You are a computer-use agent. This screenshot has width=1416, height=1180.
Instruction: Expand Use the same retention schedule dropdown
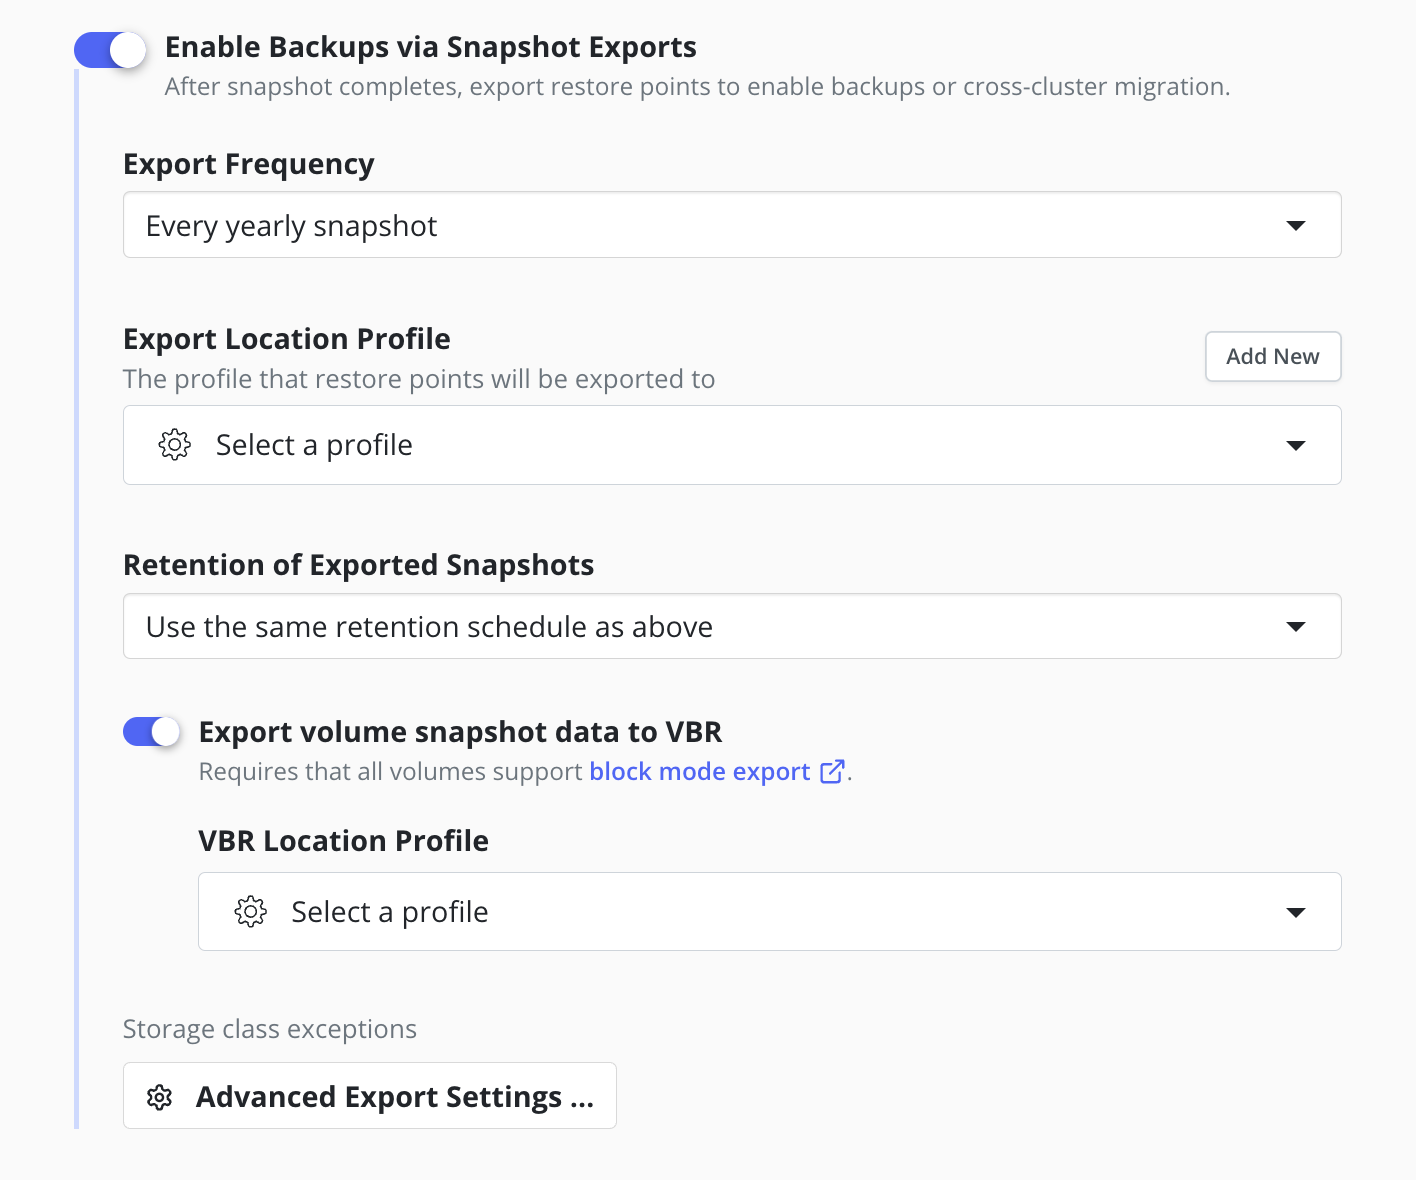point(732,627)
